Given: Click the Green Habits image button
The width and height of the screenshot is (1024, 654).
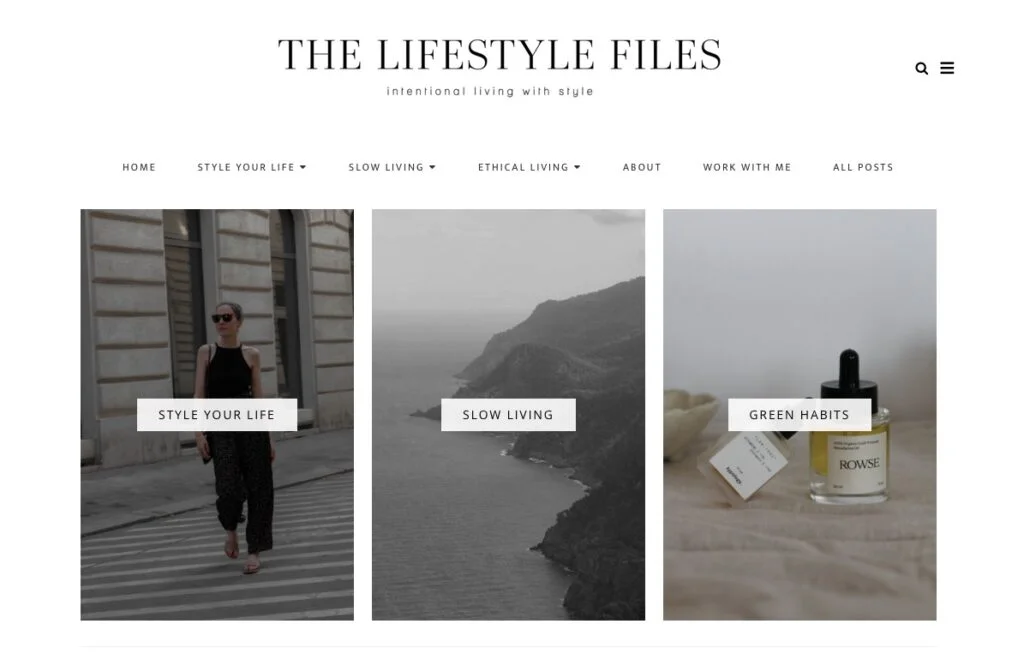Looking at the screenshot, I should (799, 415).
